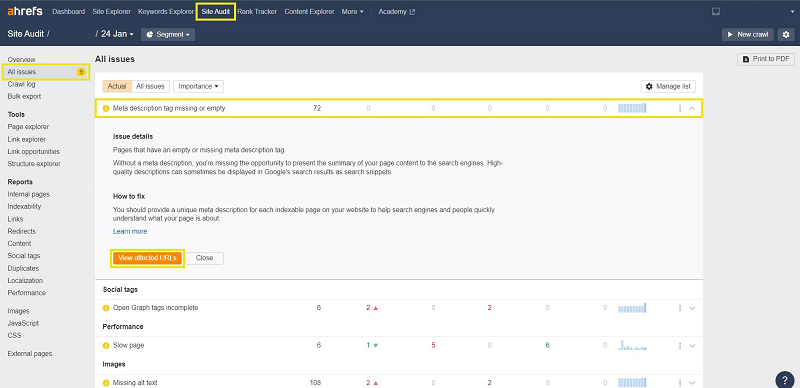Screen dimensions: 800x388
Task: Open Crawl log in the sidebar
Action: [21, 84]
